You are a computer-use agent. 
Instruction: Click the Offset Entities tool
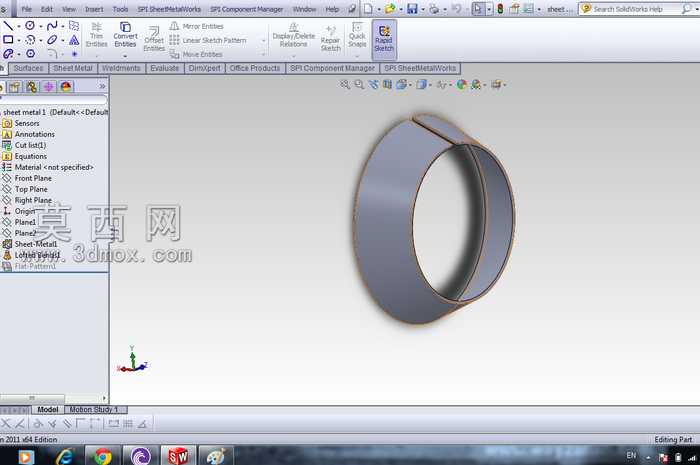click(x=154, y=38)
